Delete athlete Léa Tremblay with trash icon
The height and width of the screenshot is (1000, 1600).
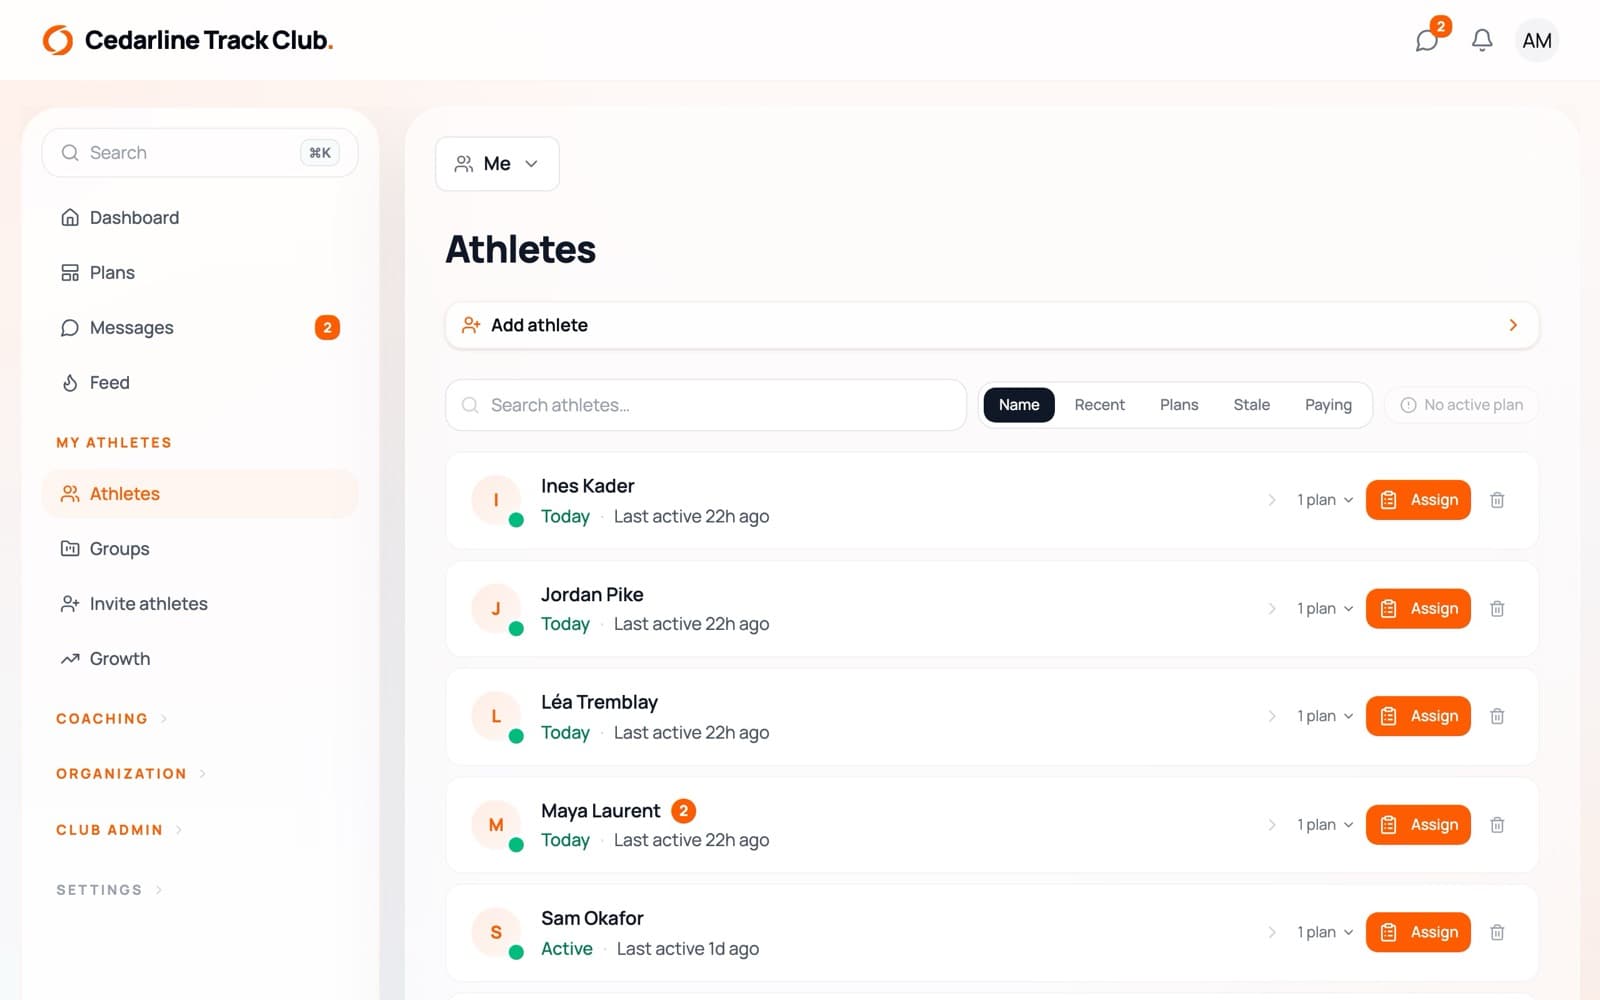click(1497, 716)
